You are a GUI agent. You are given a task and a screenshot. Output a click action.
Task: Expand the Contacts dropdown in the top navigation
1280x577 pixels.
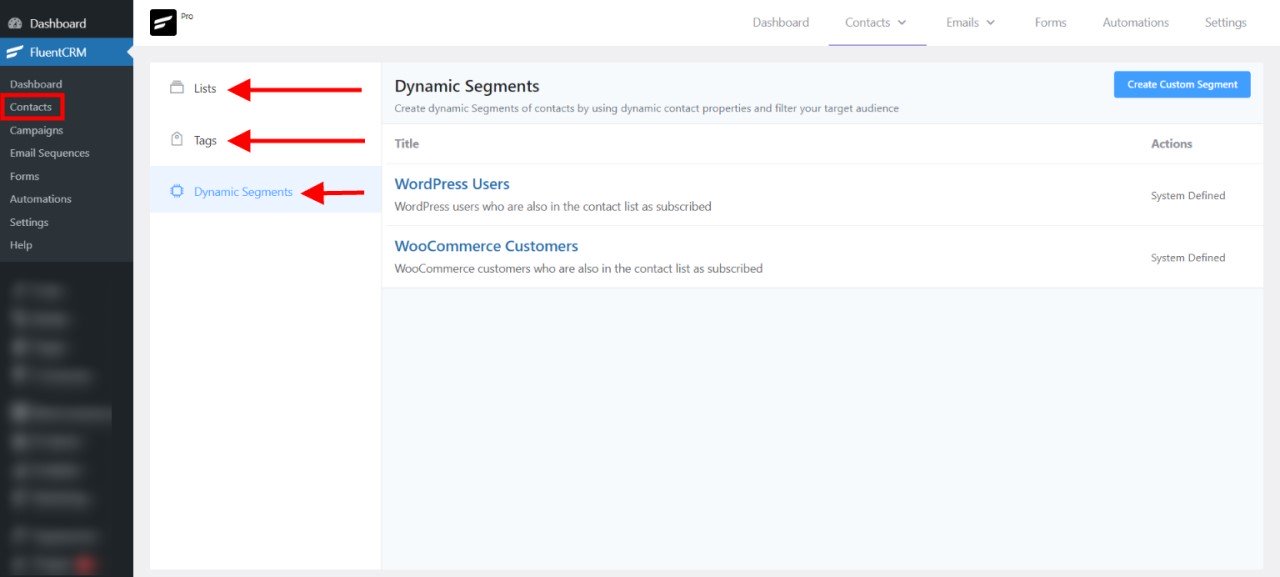tap(877, 22)
